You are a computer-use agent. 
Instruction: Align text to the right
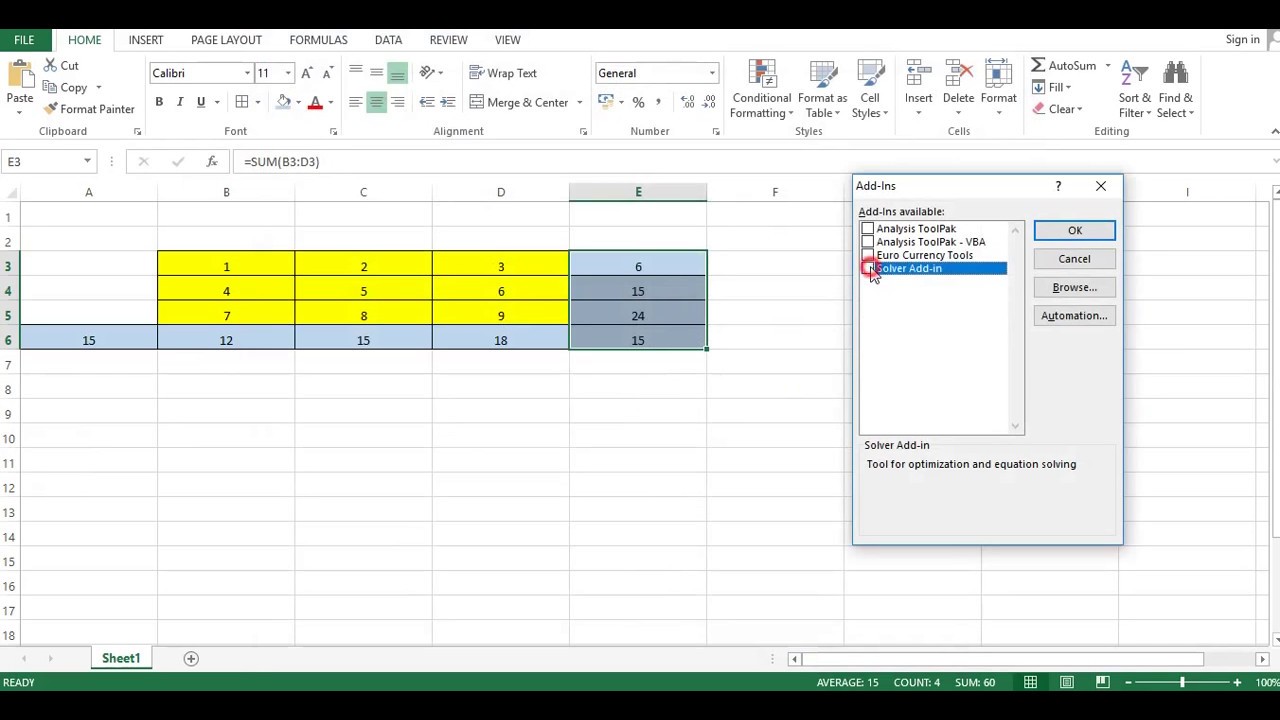[x=397, y=102]
